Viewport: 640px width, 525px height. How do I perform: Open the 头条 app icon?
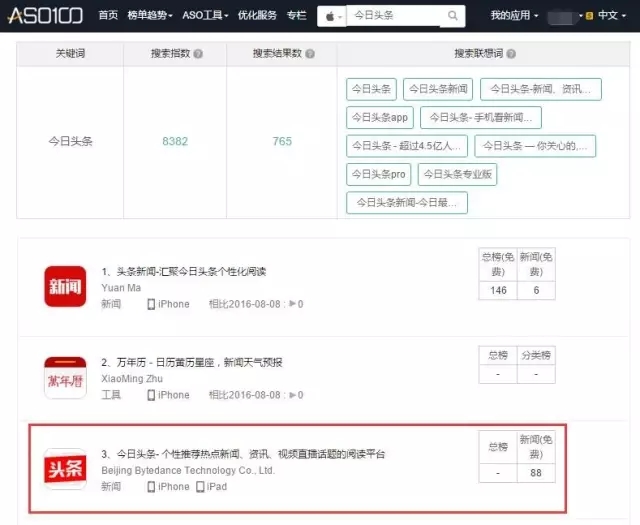tap(65, 469)
